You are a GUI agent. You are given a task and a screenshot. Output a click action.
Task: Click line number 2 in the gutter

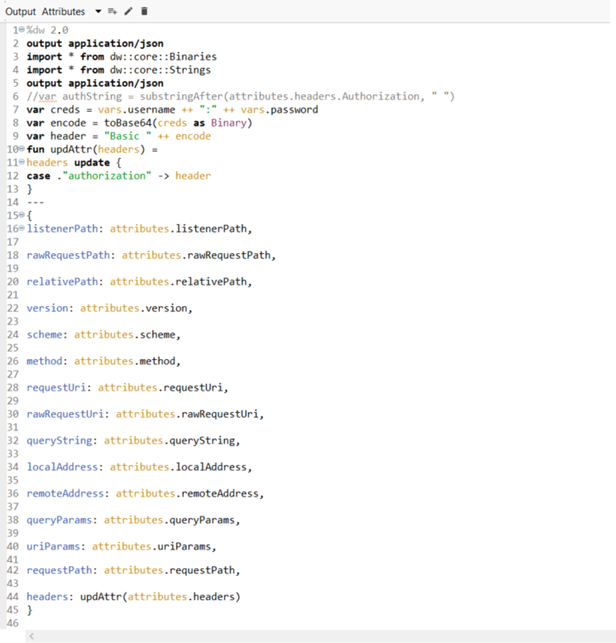(16, 43)
